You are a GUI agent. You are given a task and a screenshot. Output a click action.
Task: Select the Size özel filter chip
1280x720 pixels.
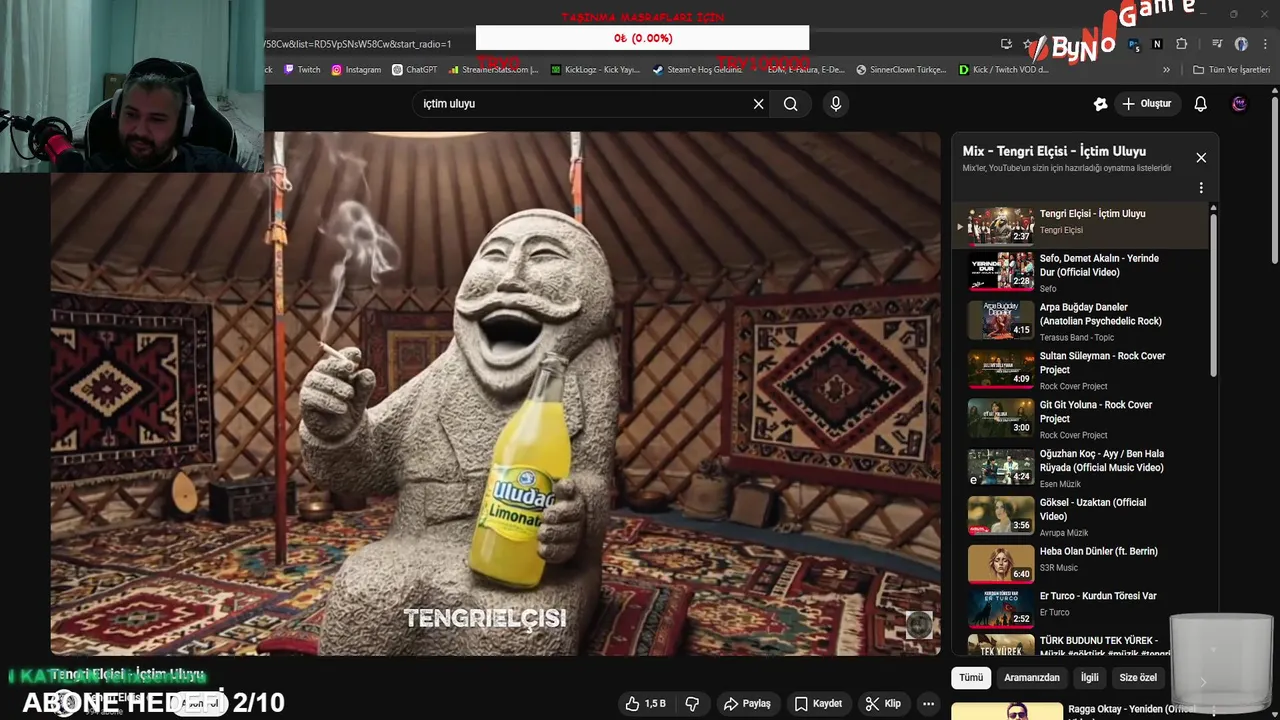(1138, 678)
